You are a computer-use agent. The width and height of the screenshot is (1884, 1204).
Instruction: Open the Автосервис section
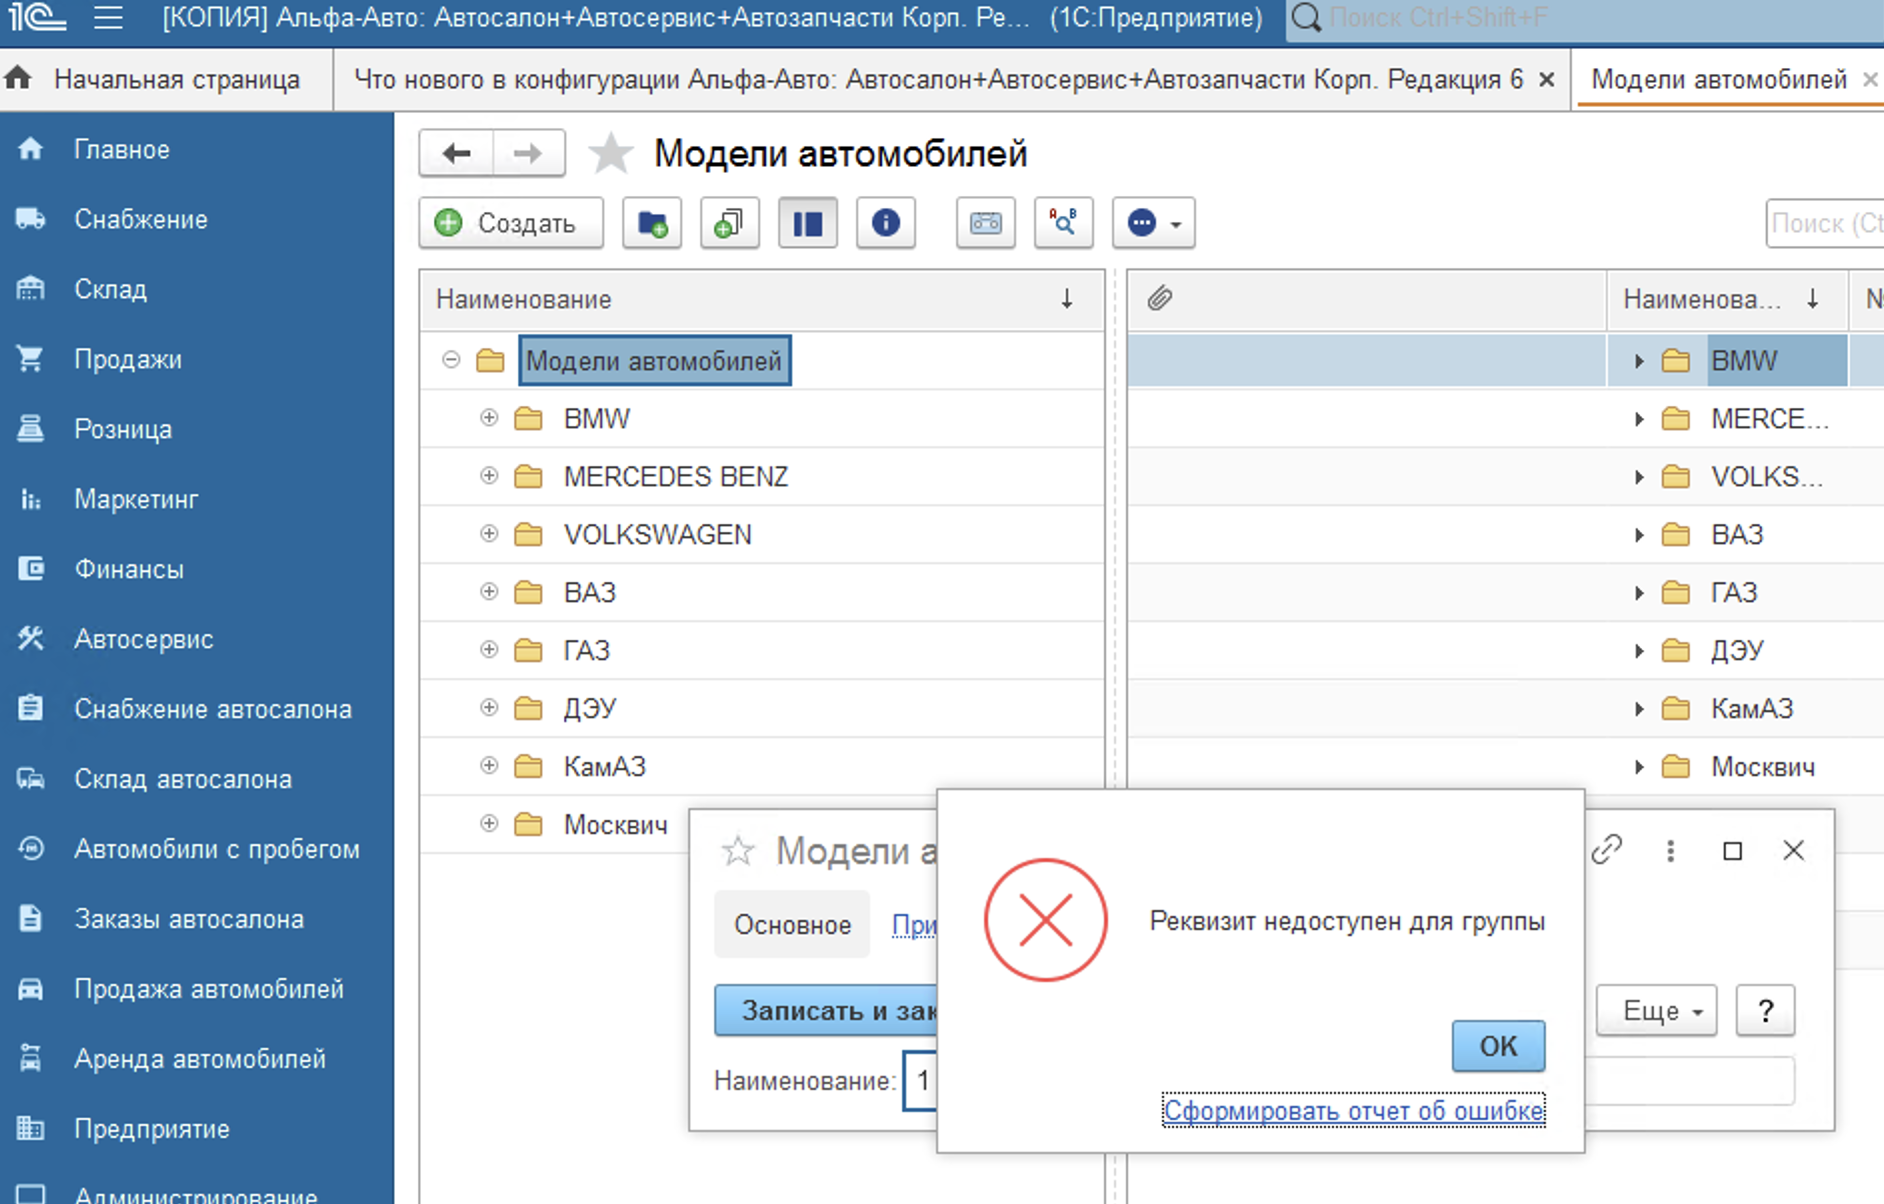point(144,639)
